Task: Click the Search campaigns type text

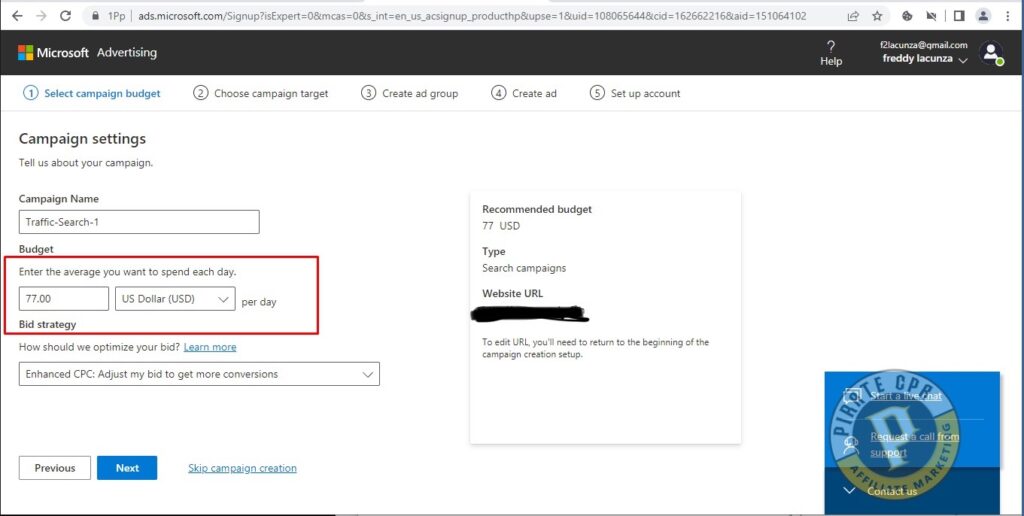Action: (524, 268)
